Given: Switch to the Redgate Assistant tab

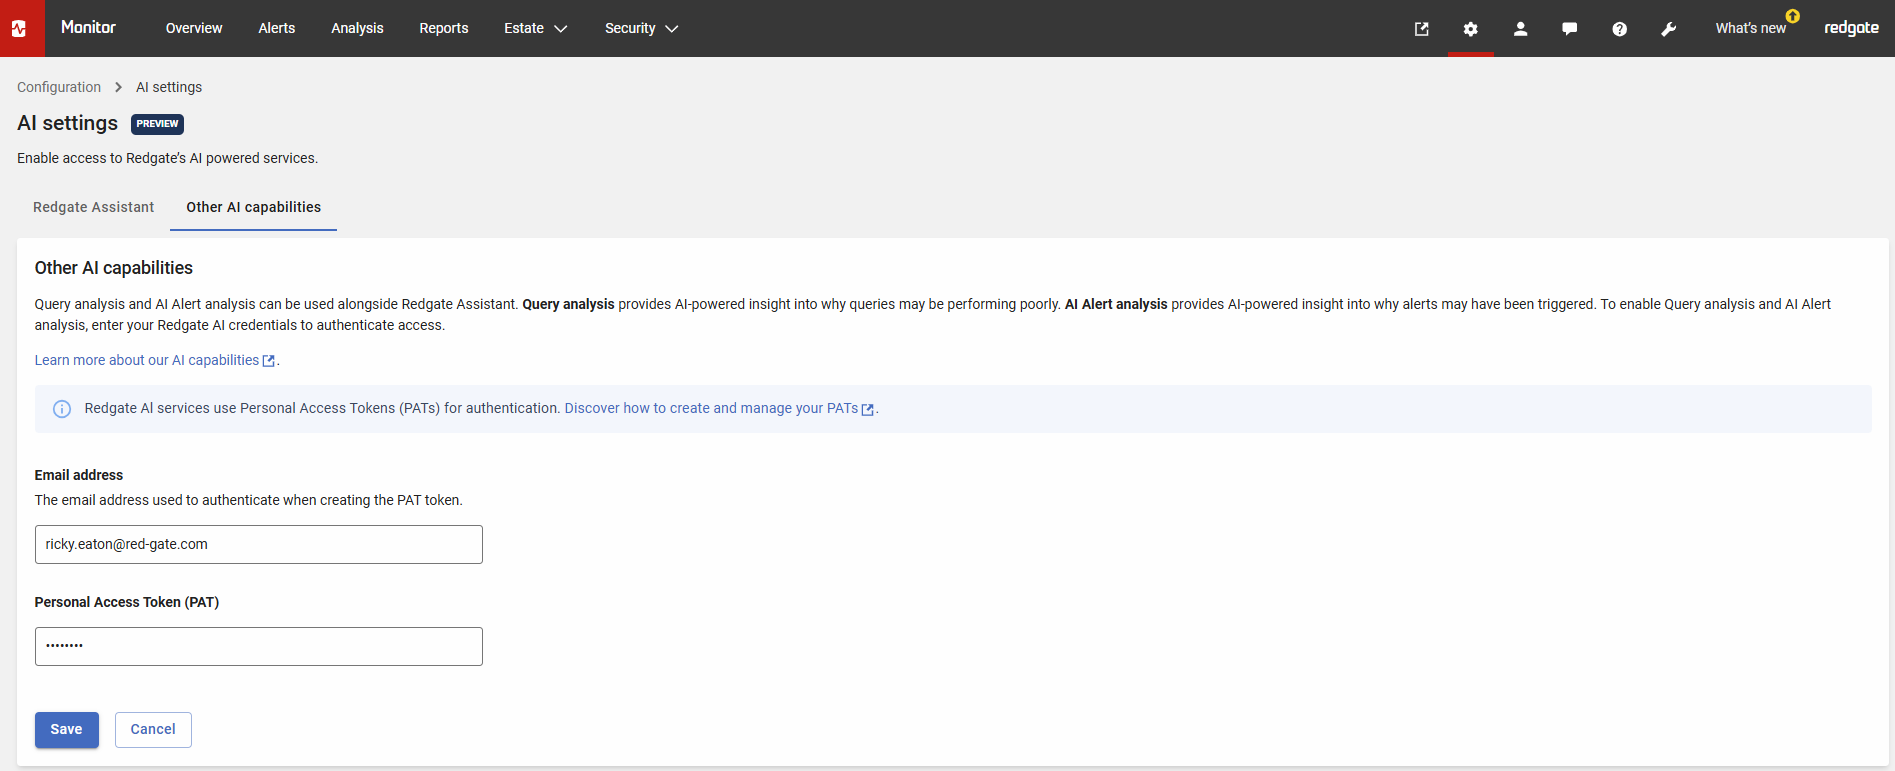Looking at the screenshot, I should 94,207.
